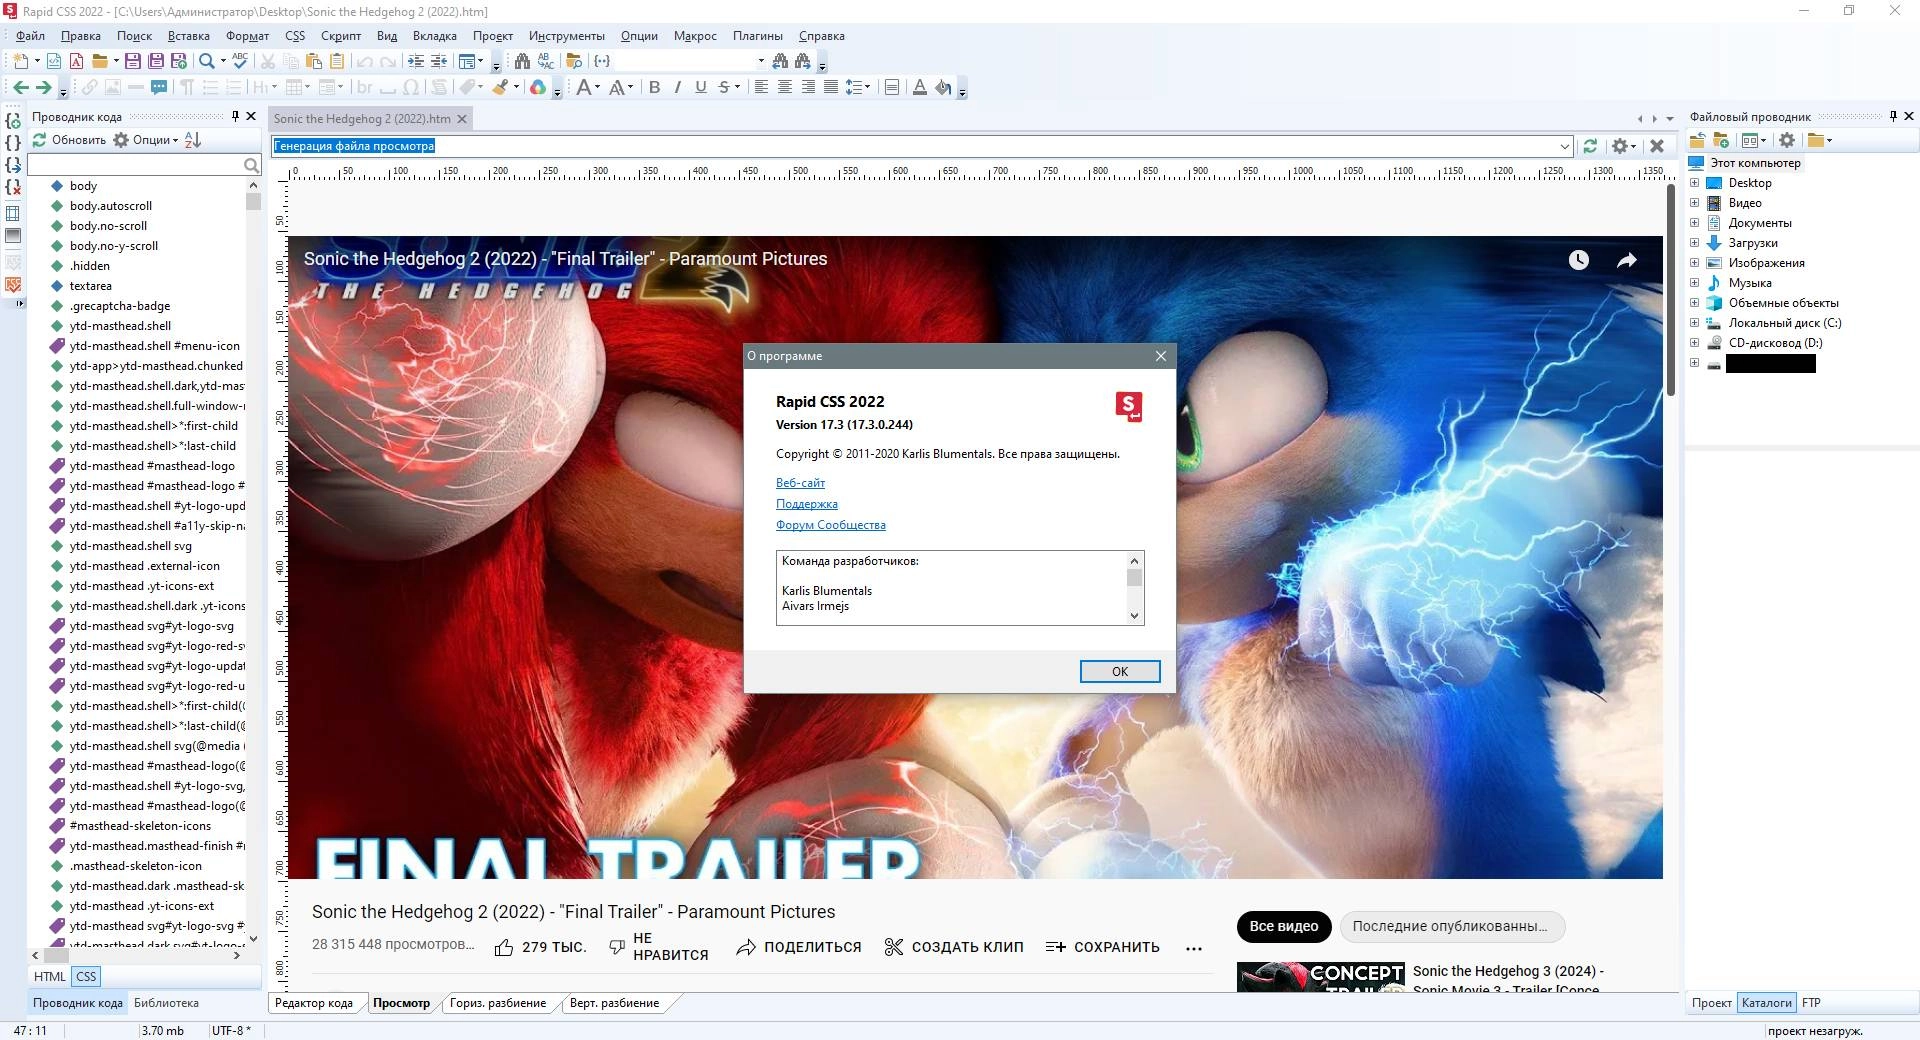Click the go-up folder icon in file explorer
The height and width of the screenshot is (1040, 1920).
click(1697, 140)
